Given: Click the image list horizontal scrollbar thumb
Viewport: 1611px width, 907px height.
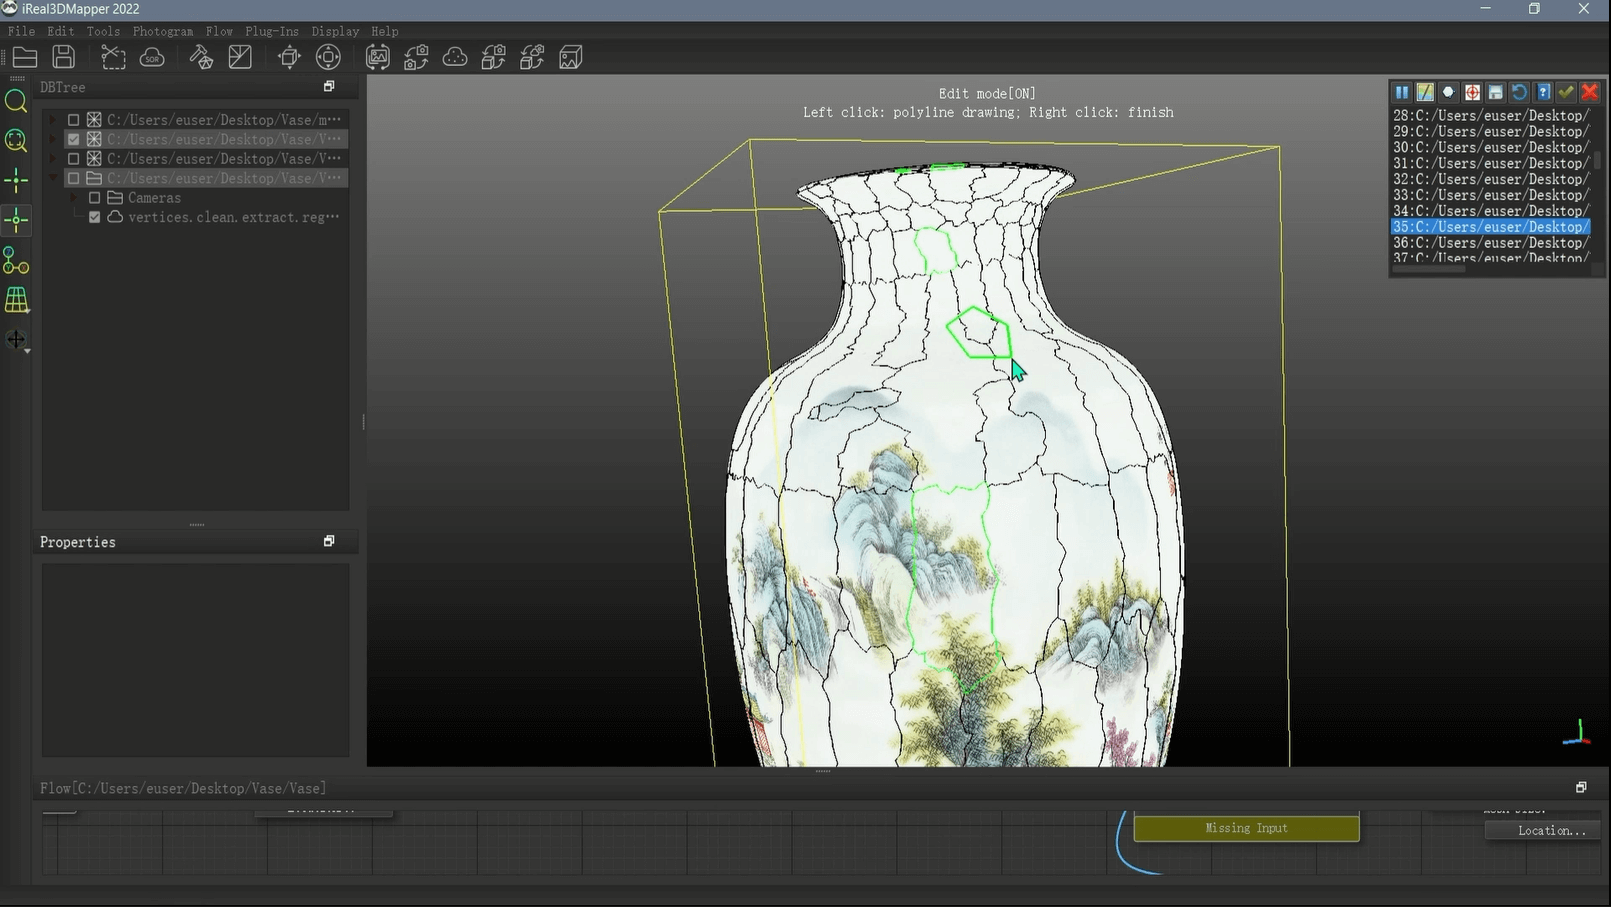Looking at the screenshot, I should [x=1428, y=268].
